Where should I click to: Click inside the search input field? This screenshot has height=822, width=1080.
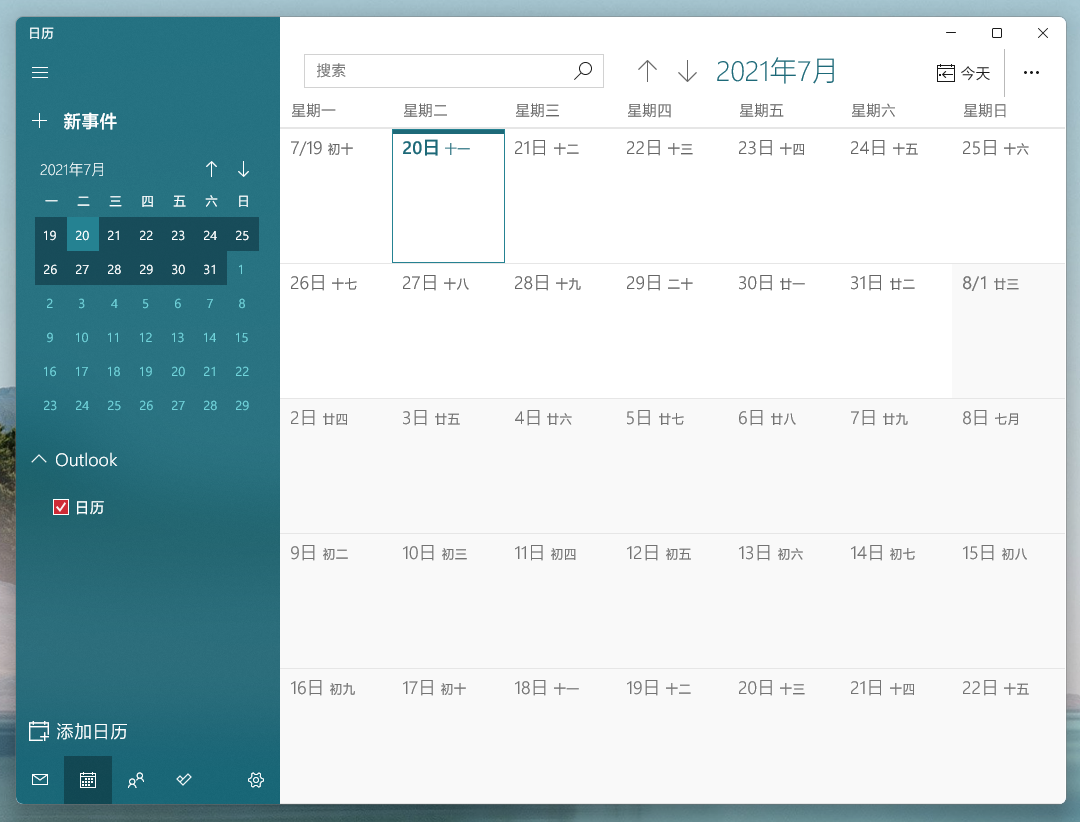[440, 71]
